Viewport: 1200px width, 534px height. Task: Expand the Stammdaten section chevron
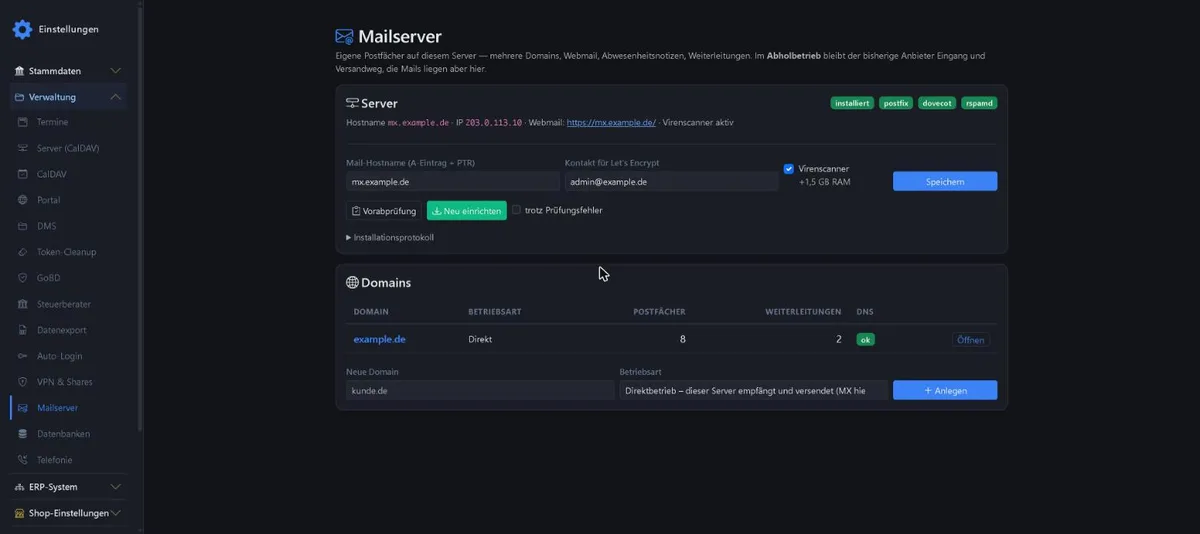(x=116, y=71)
